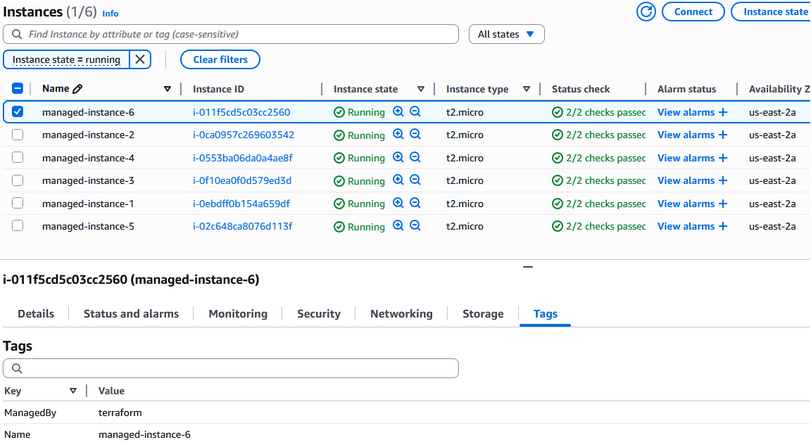Click zoom-out filter icon for managed-instance-5
Screen dimensions: 812x447
[415, 226]
